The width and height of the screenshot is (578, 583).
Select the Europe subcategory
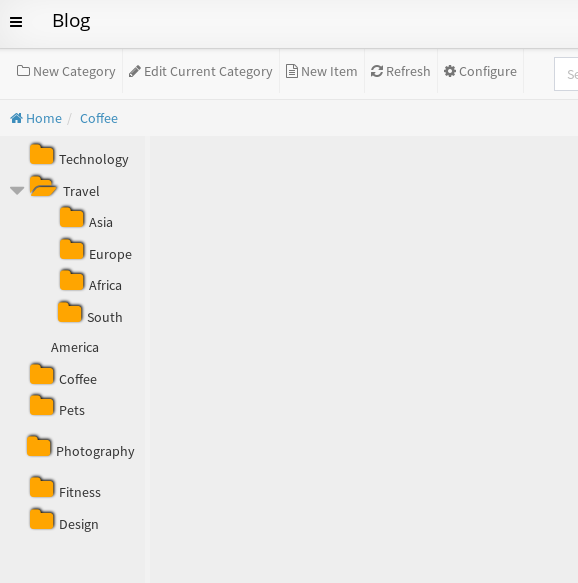110,255
